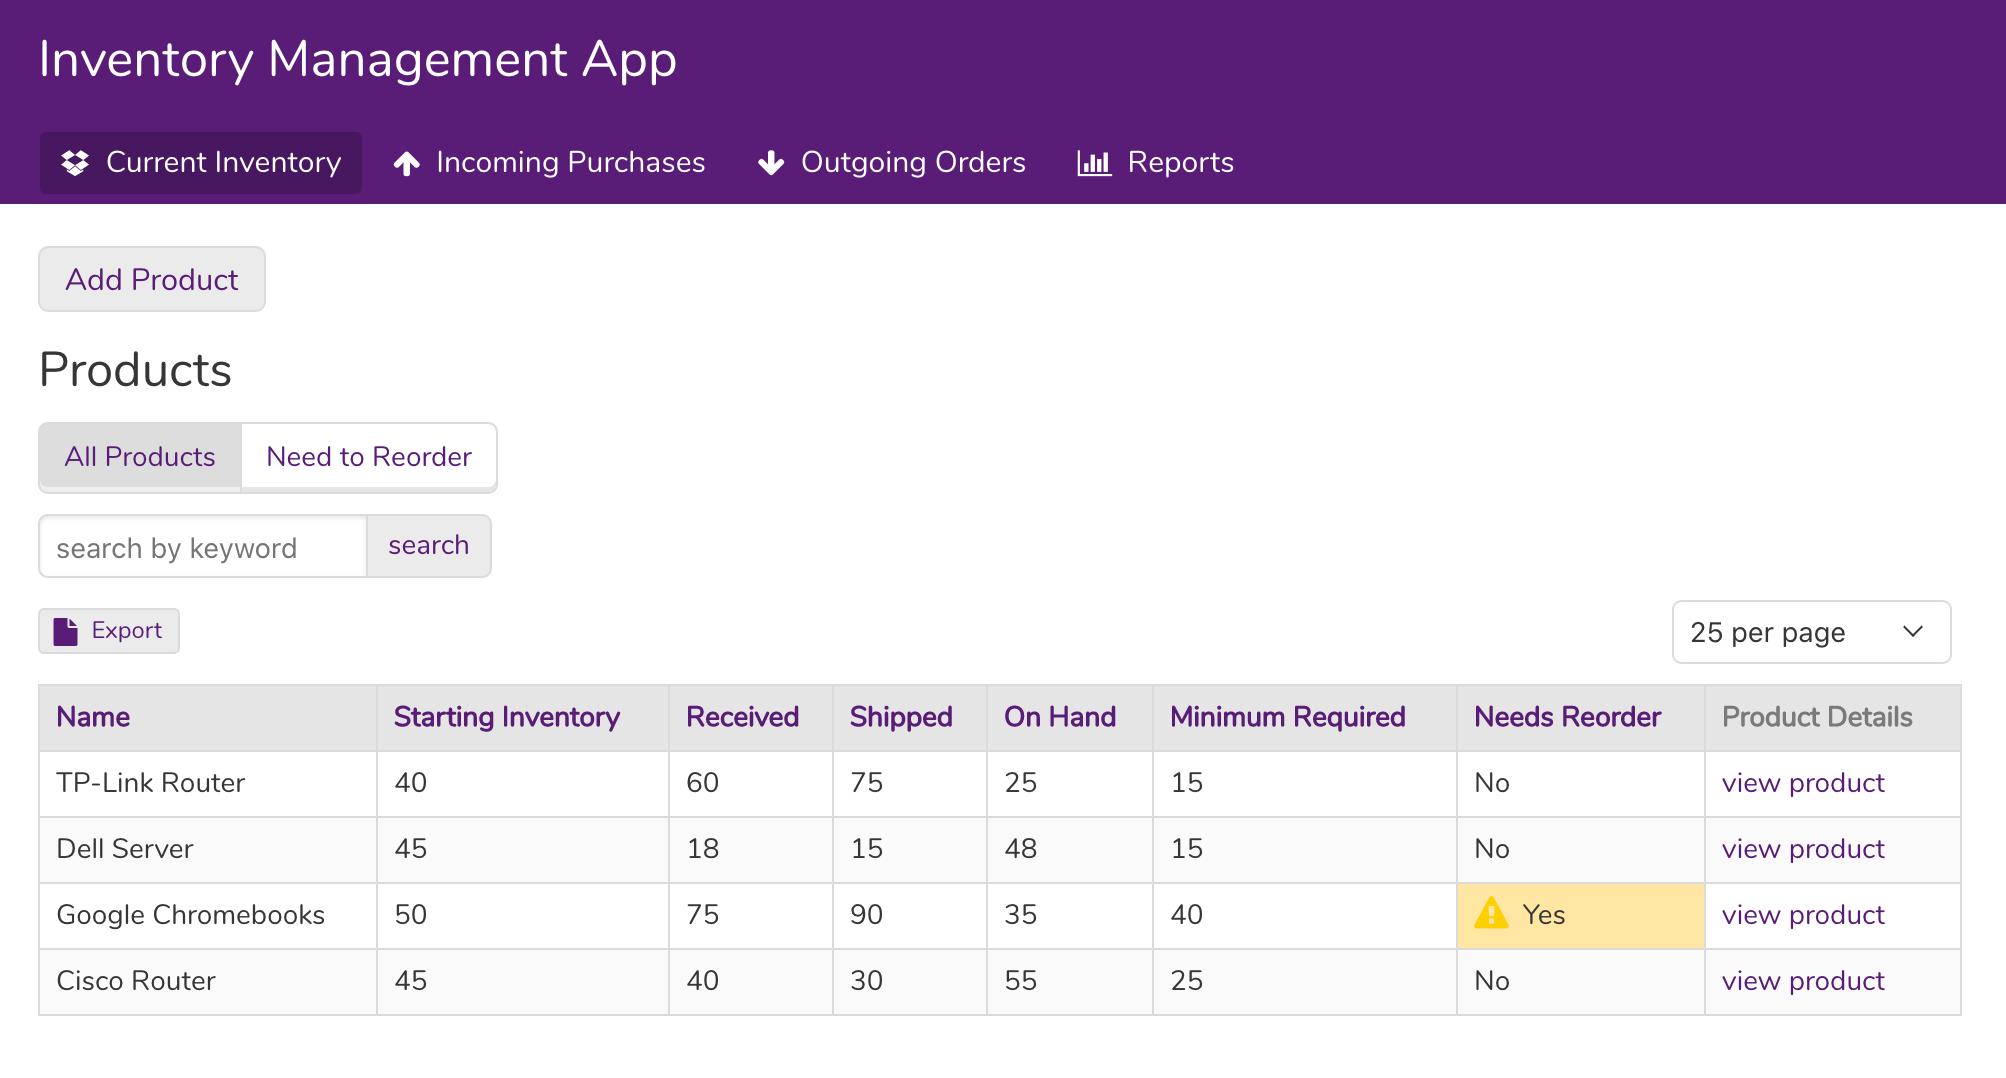Click the Inventory Management App title
The height and width of the screenshot is (1078, 2006).
pos(358,59)
